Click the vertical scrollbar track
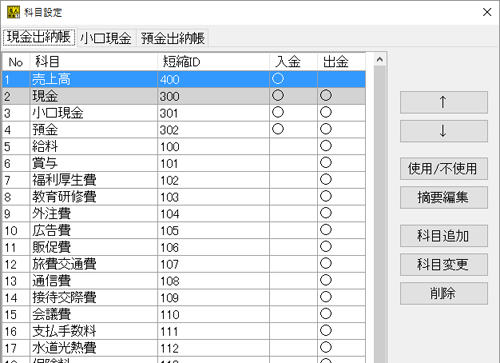This screenshot has height=363, width=500. (x=380, y=213)
